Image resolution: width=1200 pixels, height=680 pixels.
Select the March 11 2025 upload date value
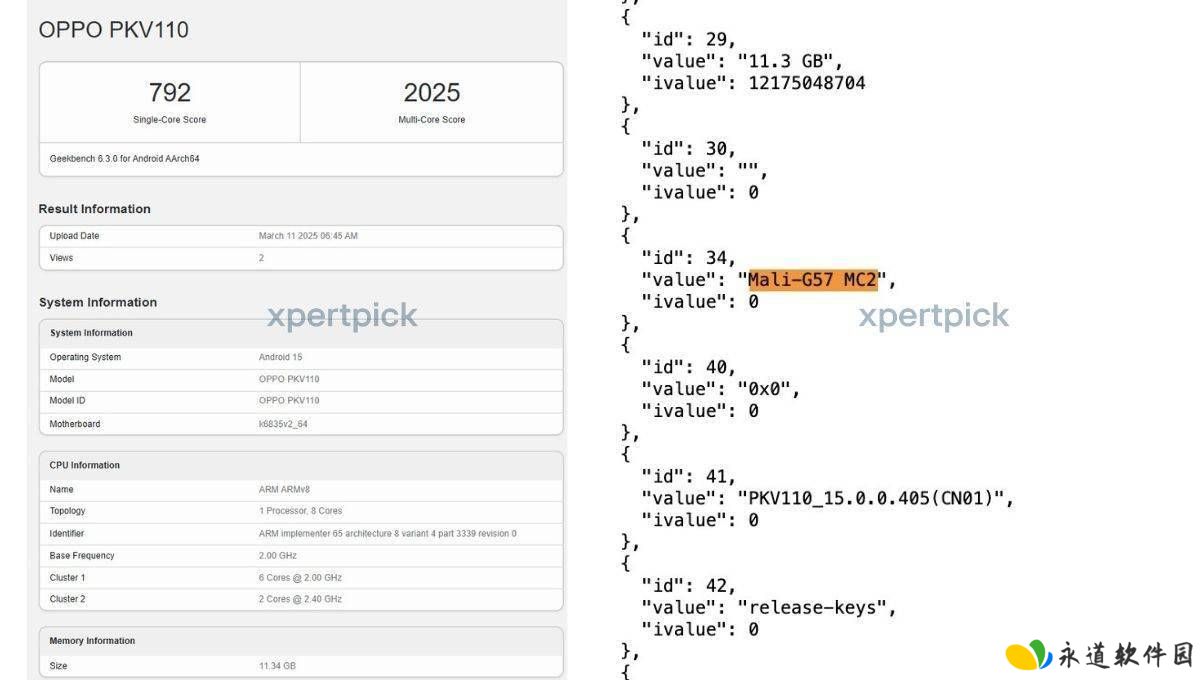point(308,236)
